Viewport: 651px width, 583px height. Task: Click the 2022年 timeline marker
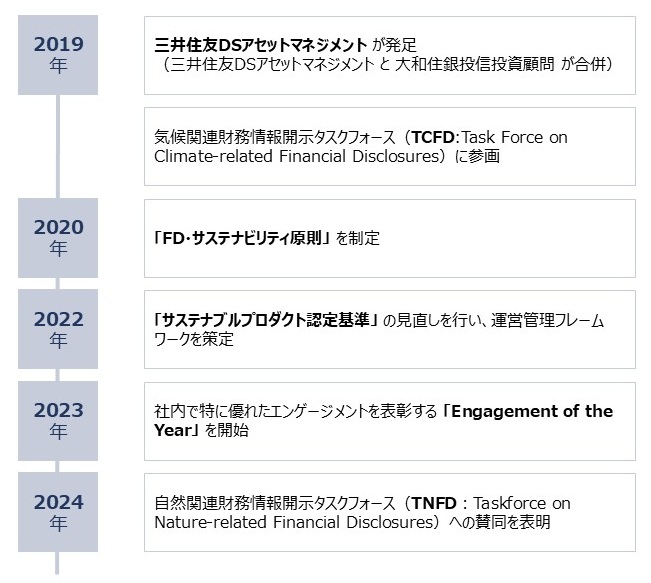tap(58, 330)
